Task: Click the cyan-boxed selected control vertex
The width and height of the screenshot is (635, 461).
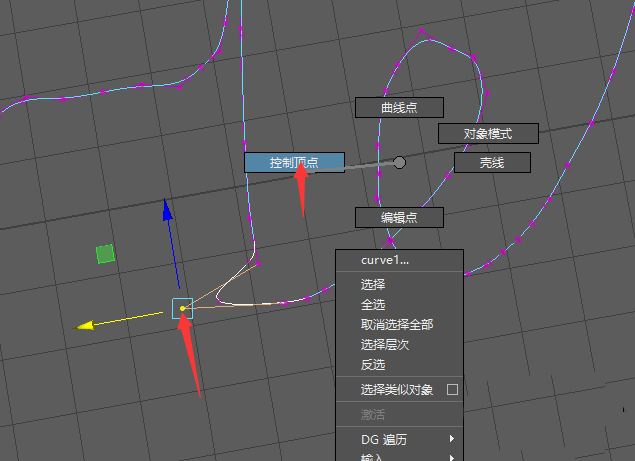Action: click(182, 308)
